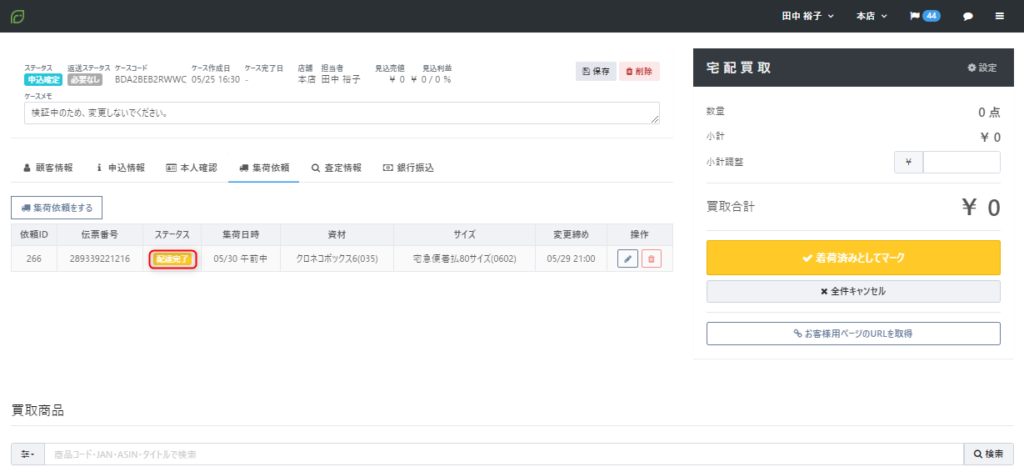Open the chat bubble messages icon

[x=968, y=16]
